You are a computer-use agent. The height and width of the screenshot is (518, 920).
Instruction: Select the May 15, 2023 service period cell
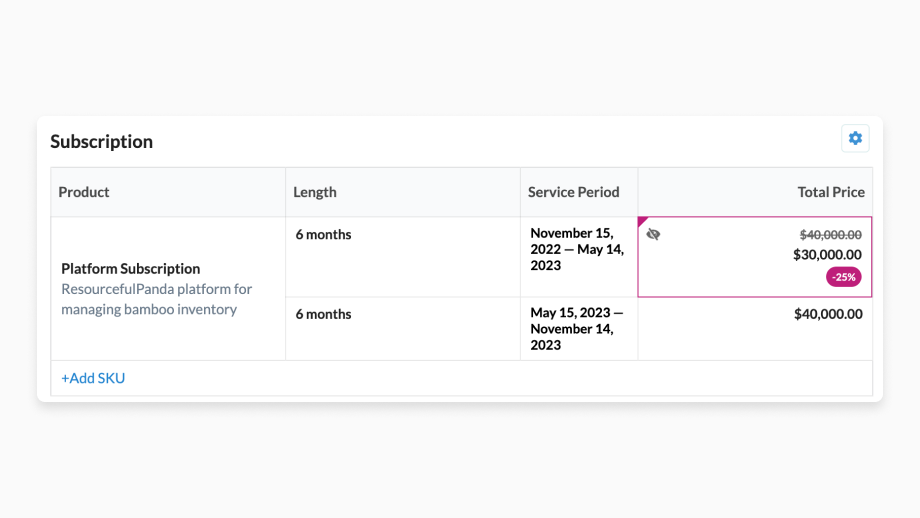tap(577, 328)
